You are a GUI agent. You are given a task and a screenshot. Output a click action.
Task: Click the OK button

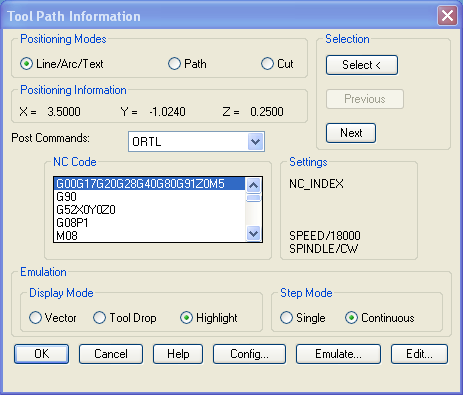click(x=42, y=354)
